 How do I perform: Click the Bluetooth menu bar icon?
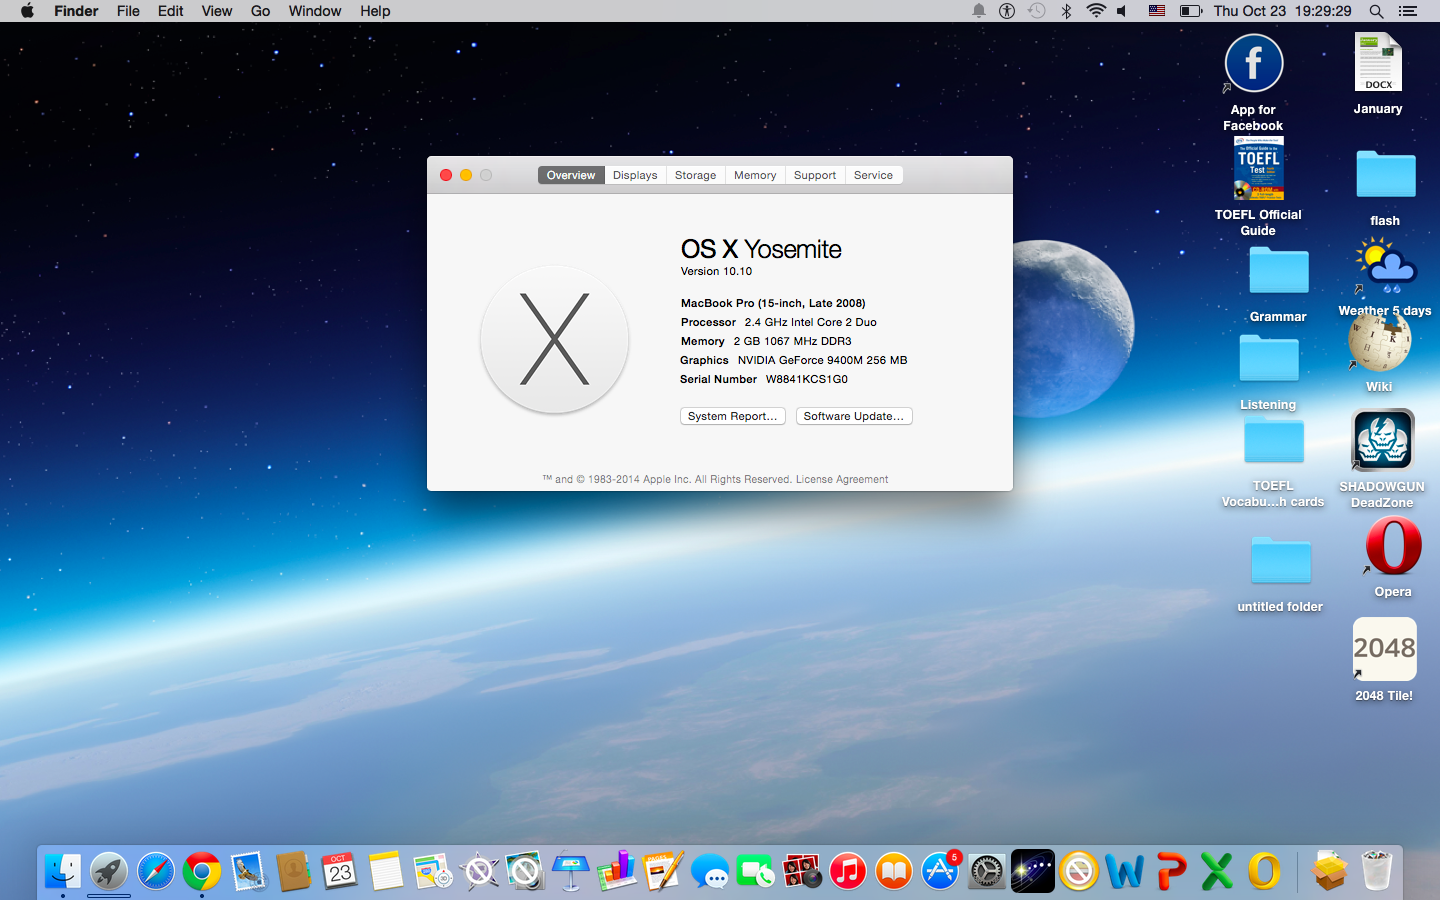pyautogui.click(x=1066, y=11)
